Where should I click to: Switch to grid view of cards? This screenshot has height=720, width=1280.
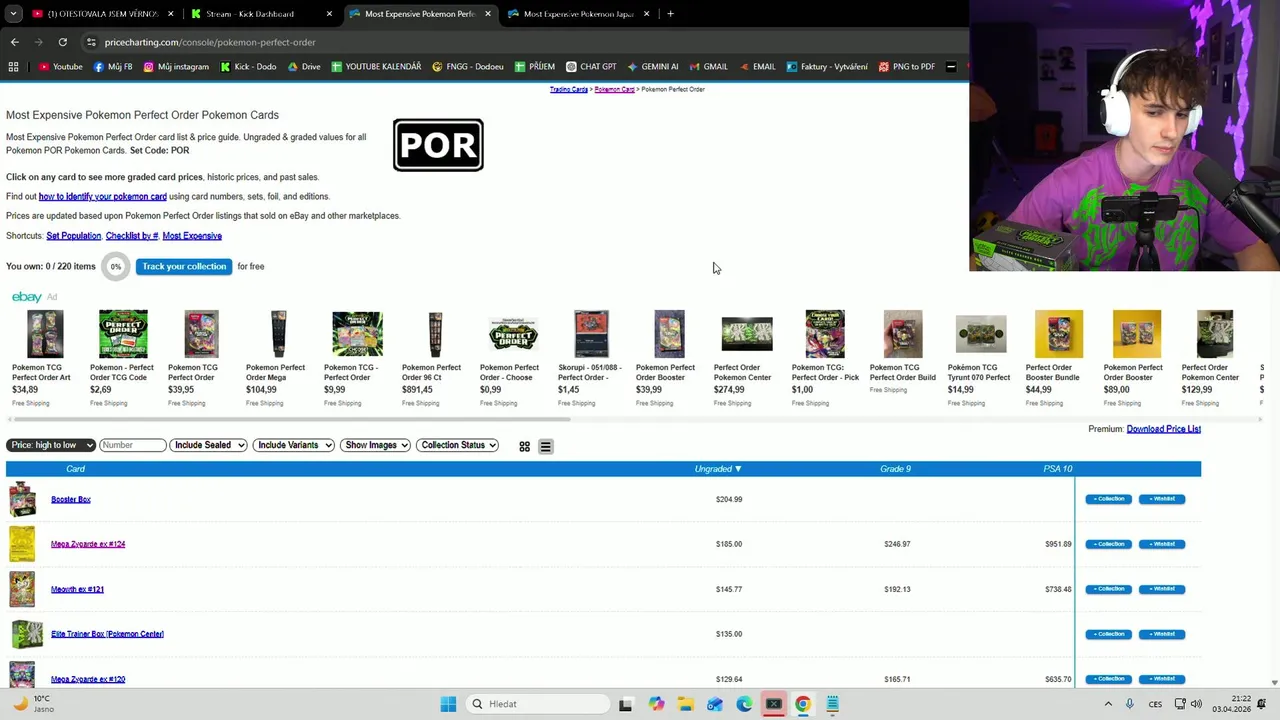click(x=524, y=446)
